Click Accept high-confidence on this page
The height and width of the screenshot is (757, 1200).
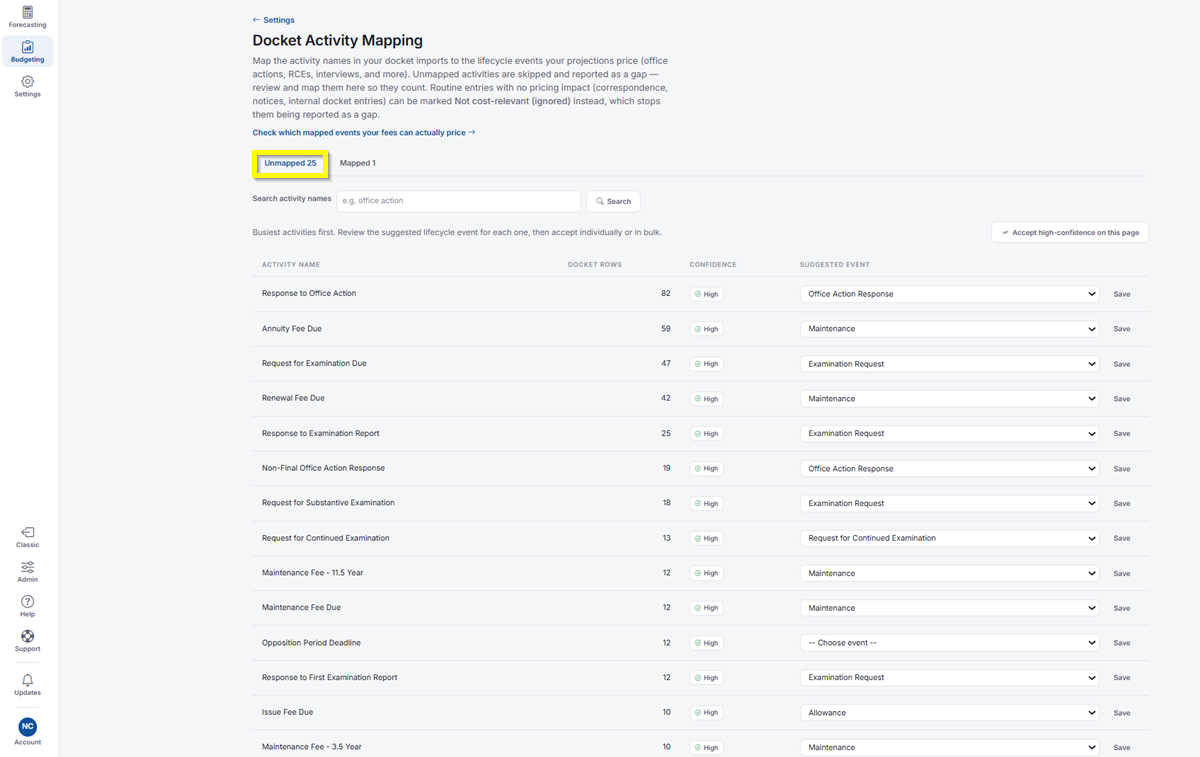tap(1070, 232)
